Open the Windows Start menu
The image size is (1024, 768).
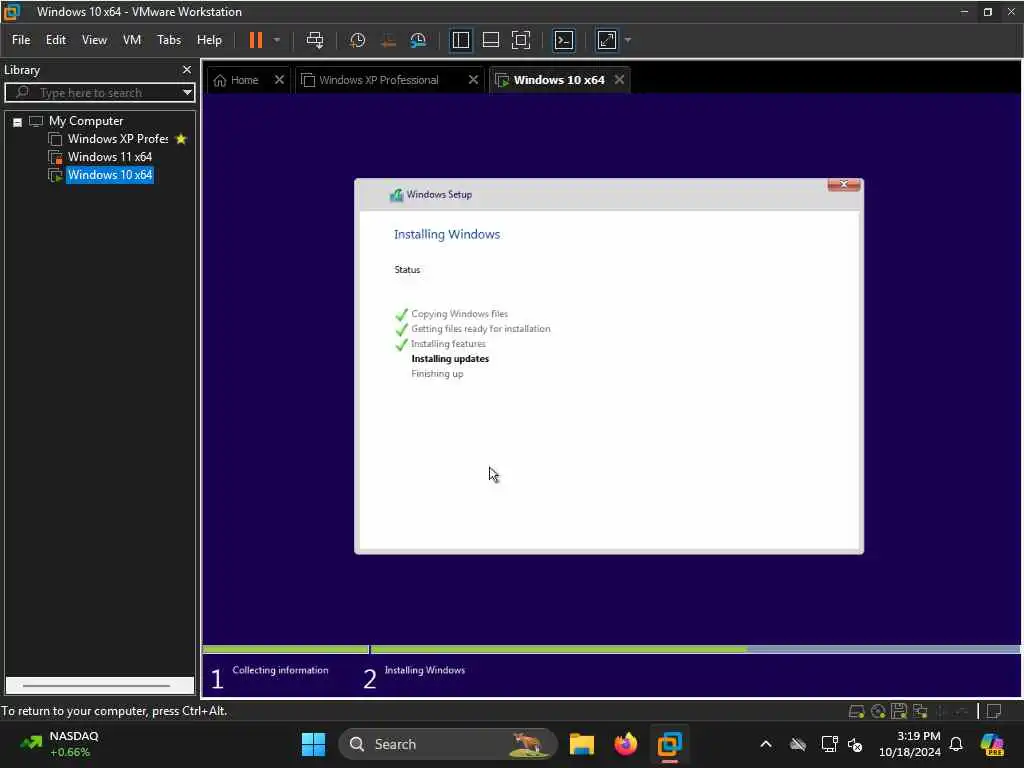(x=313, y=744)
